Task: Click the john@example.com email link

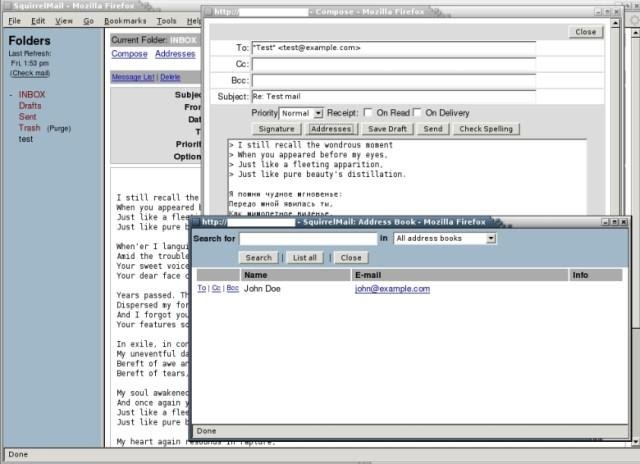Action: point(392,288)
